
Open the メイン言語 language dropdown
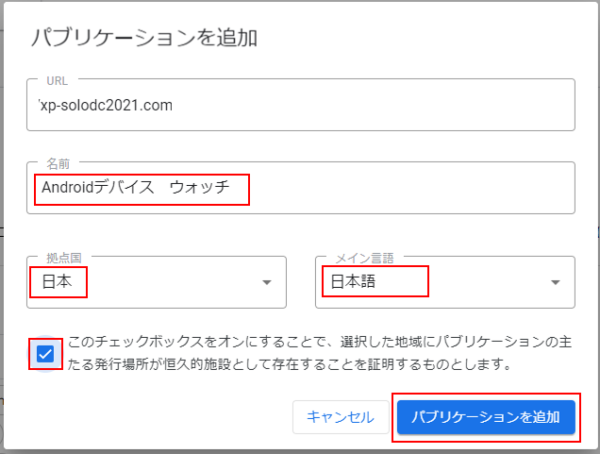(x=445, y=283)
